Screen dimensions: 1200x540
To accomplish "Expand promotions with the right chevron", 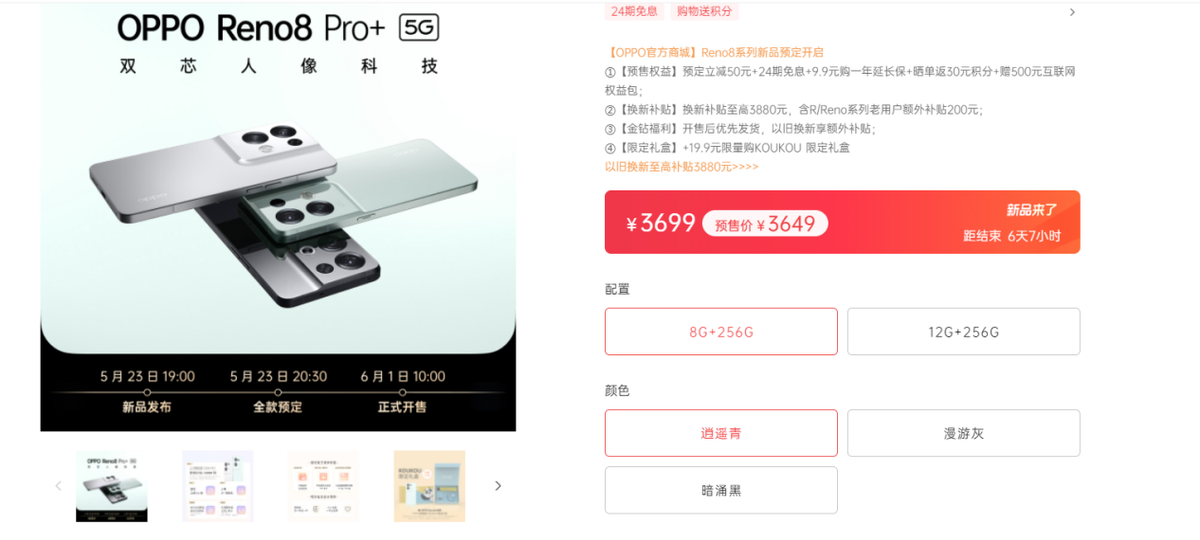I will [x=1072, y=12].
